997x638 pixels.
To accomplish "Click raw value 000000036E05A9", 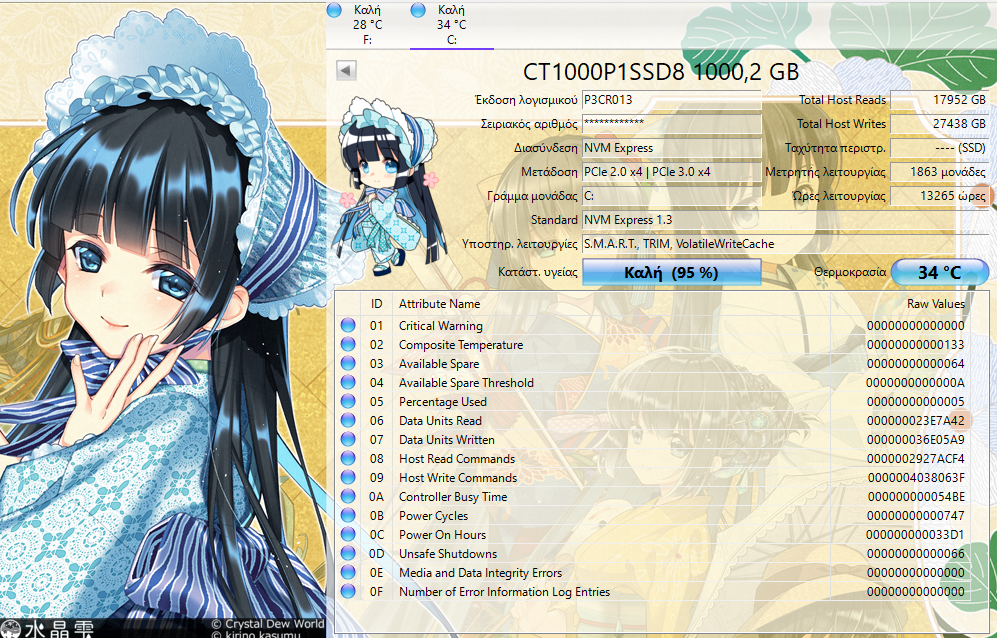I will [x=916, y=440].
